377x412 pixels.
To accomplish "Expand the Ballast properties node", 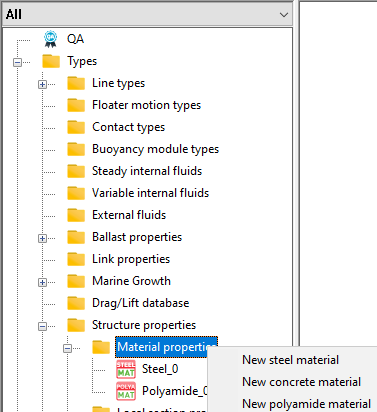I will [42, 238].
